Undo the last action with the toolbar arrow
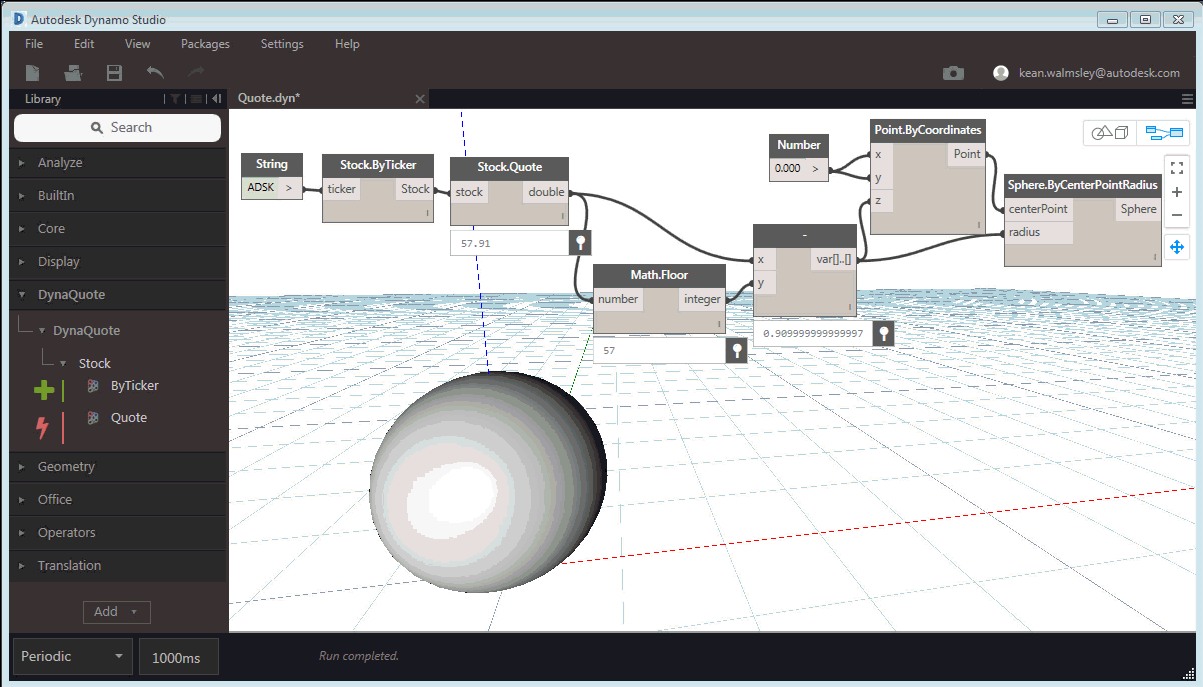Image resolution: width=1203 pixels, height=687 pixels. pos(155,72)
